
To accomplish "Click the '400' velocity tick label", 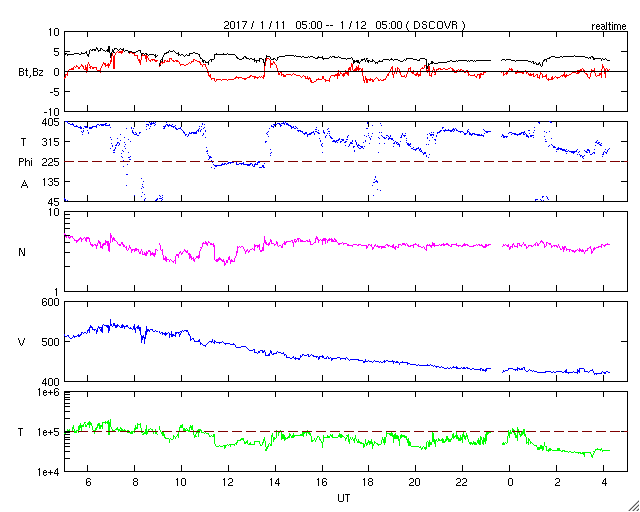I will 52,381.
